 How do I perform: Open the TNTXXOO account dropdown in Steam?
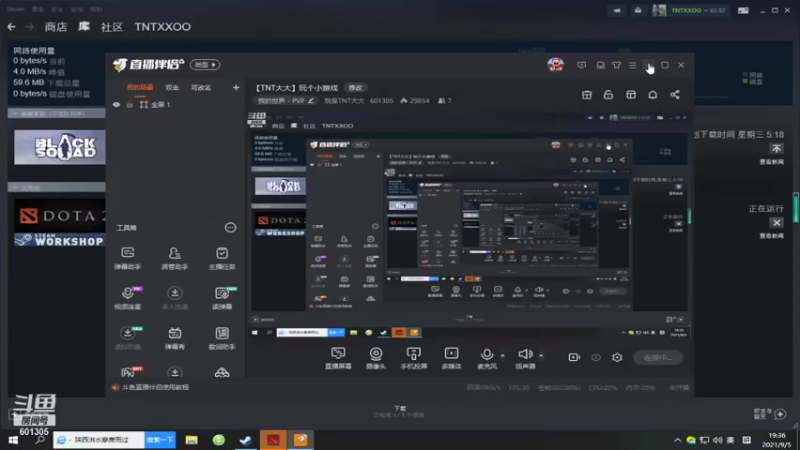point(698,10)
